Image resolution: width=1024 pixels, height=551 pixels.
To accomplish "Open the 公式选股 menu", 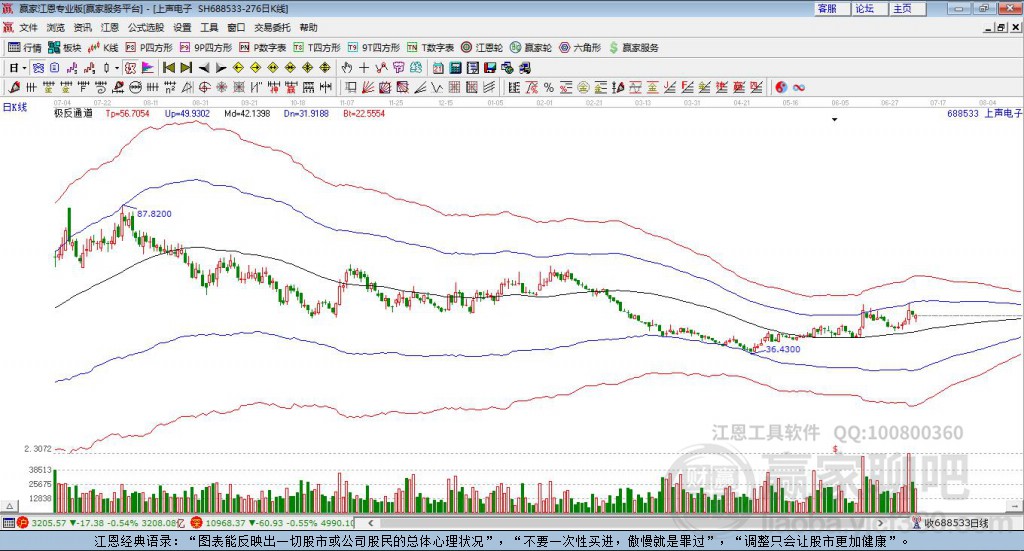I will coord(146,27).
